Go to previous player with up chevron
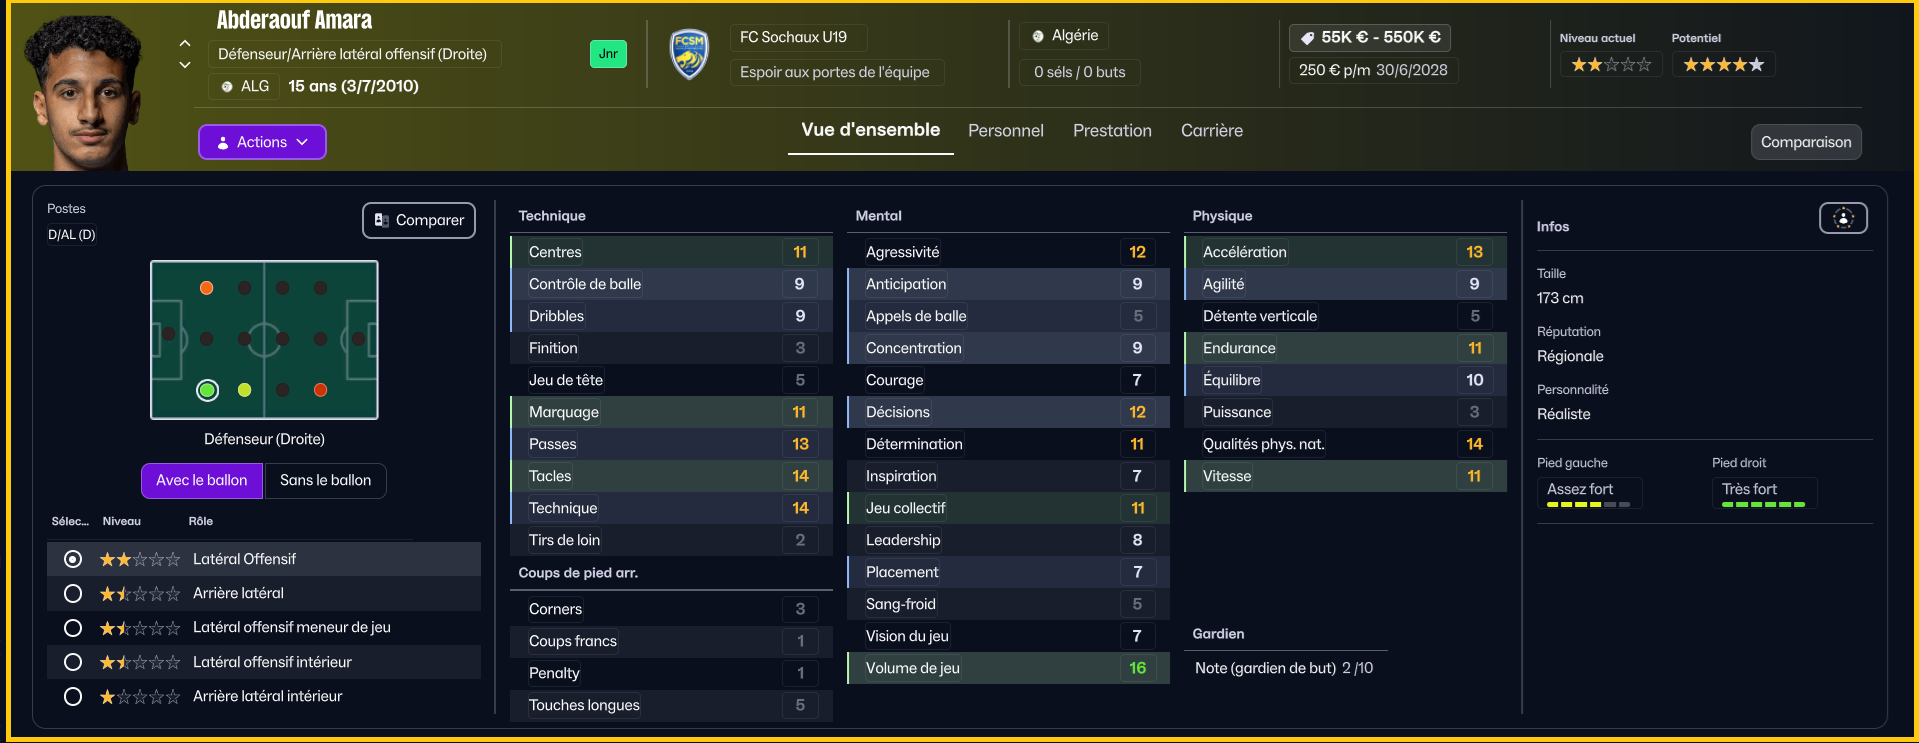The image size is (1919, 743). [x=185, y=43]
